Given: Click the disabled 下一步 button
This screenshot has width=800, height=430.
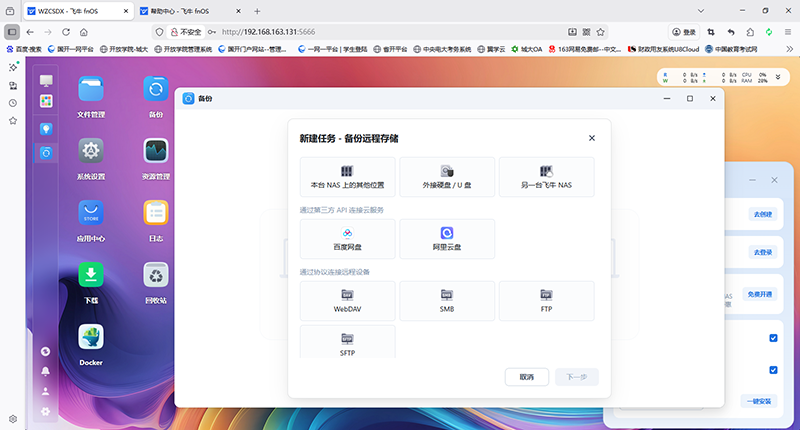Looking at the screenshot, I should [577, 377].
